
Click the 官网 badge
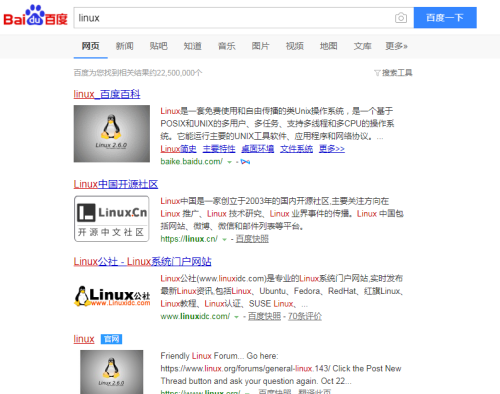(111, 339)
